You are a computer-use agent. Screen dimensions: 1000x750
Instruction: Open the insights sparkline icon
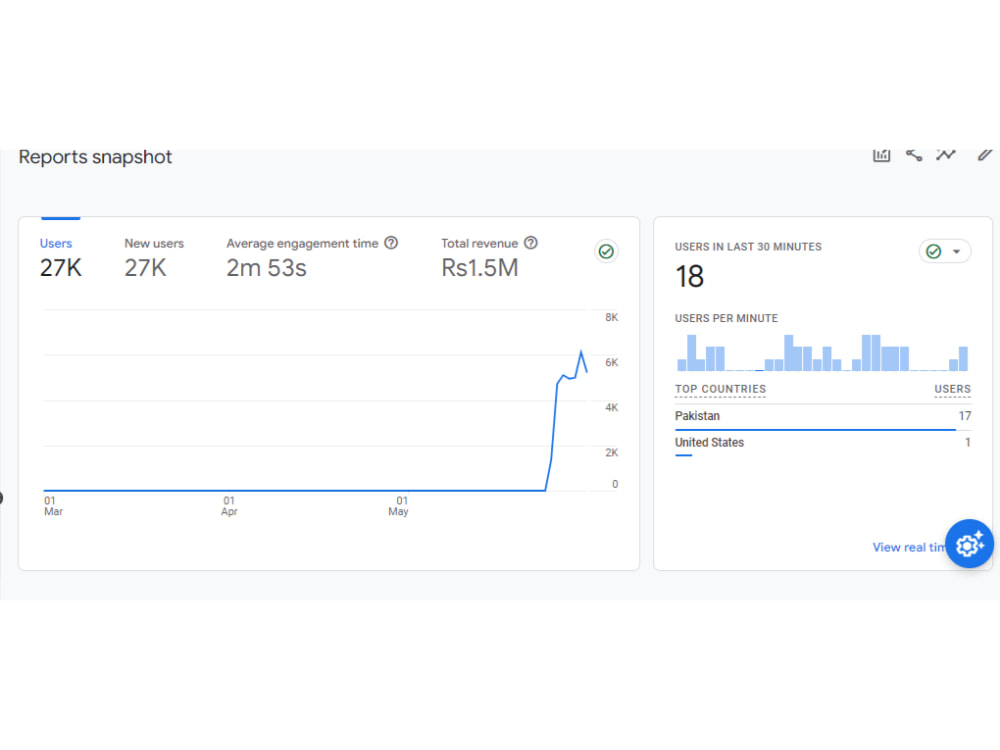click(946, 155)
